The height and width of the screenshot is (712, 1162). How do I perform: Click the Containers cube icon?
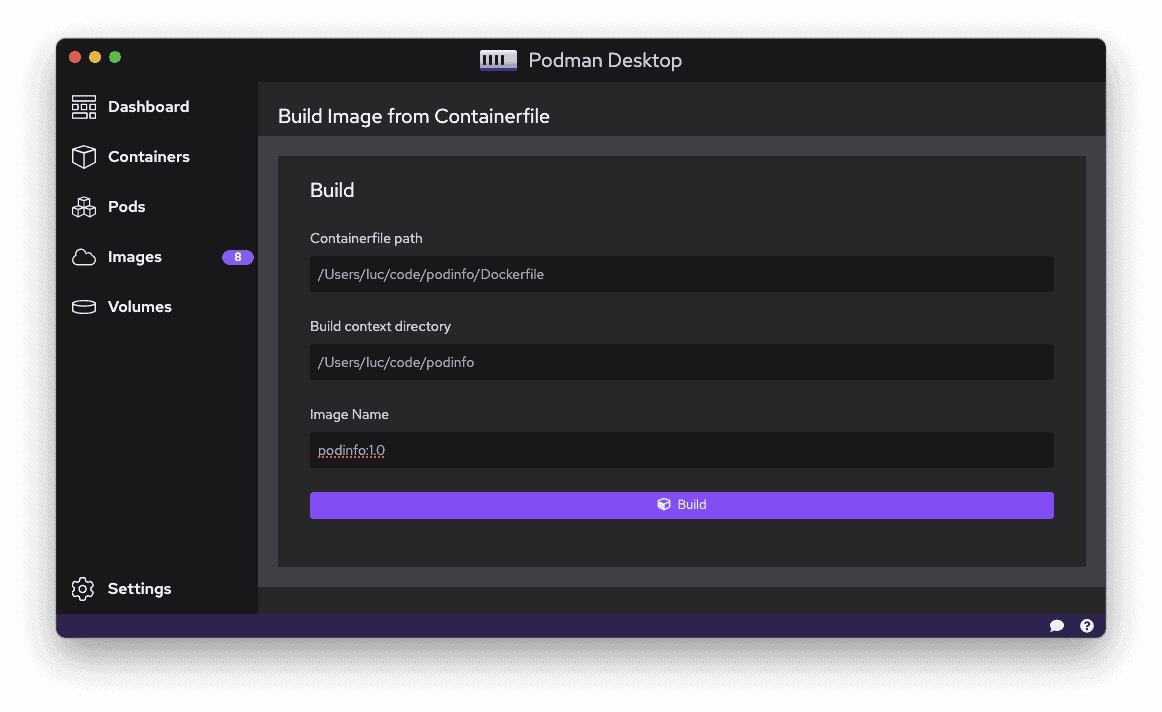pyautogui.click(x=84, y=156)
